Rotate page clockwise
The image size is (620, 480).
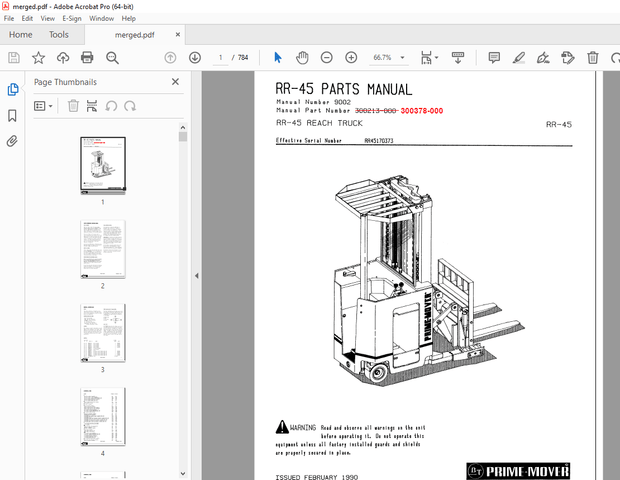tap(130, 106)
